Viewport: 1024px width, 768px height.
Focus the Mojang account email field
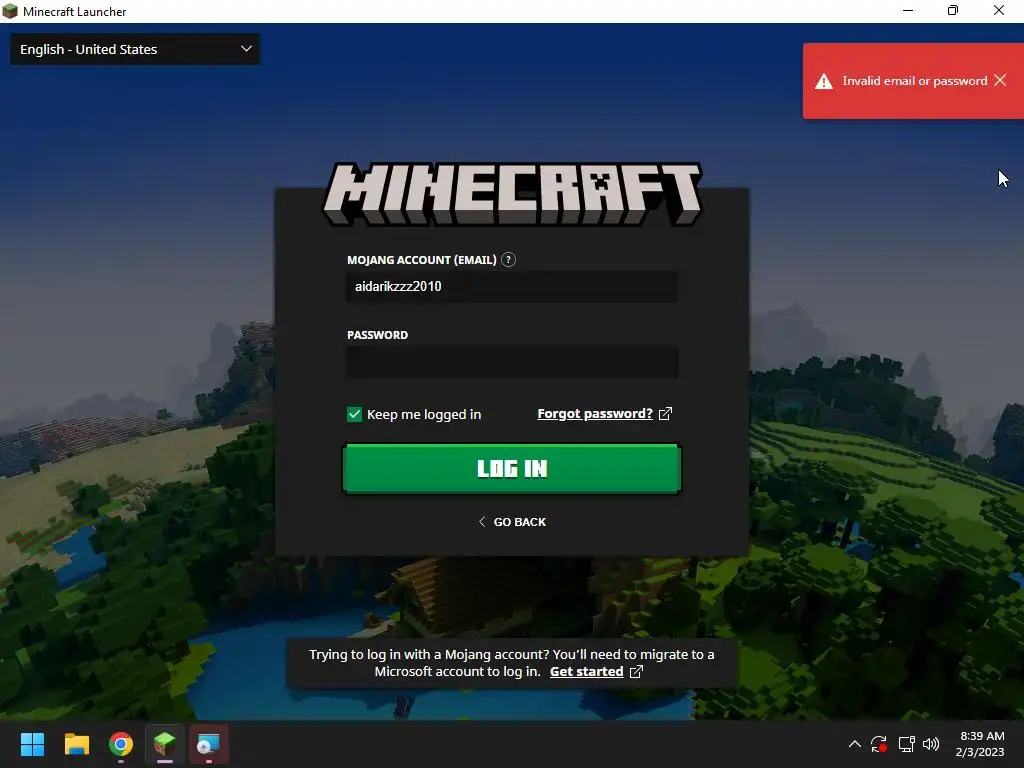tap(512, 287)
